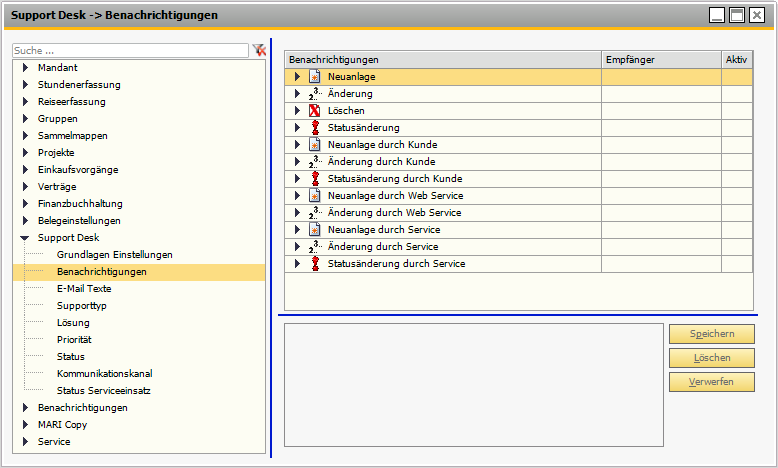Expand the Projekte tree node
This screenshot has width=778, height=468.
click(25, 152)
